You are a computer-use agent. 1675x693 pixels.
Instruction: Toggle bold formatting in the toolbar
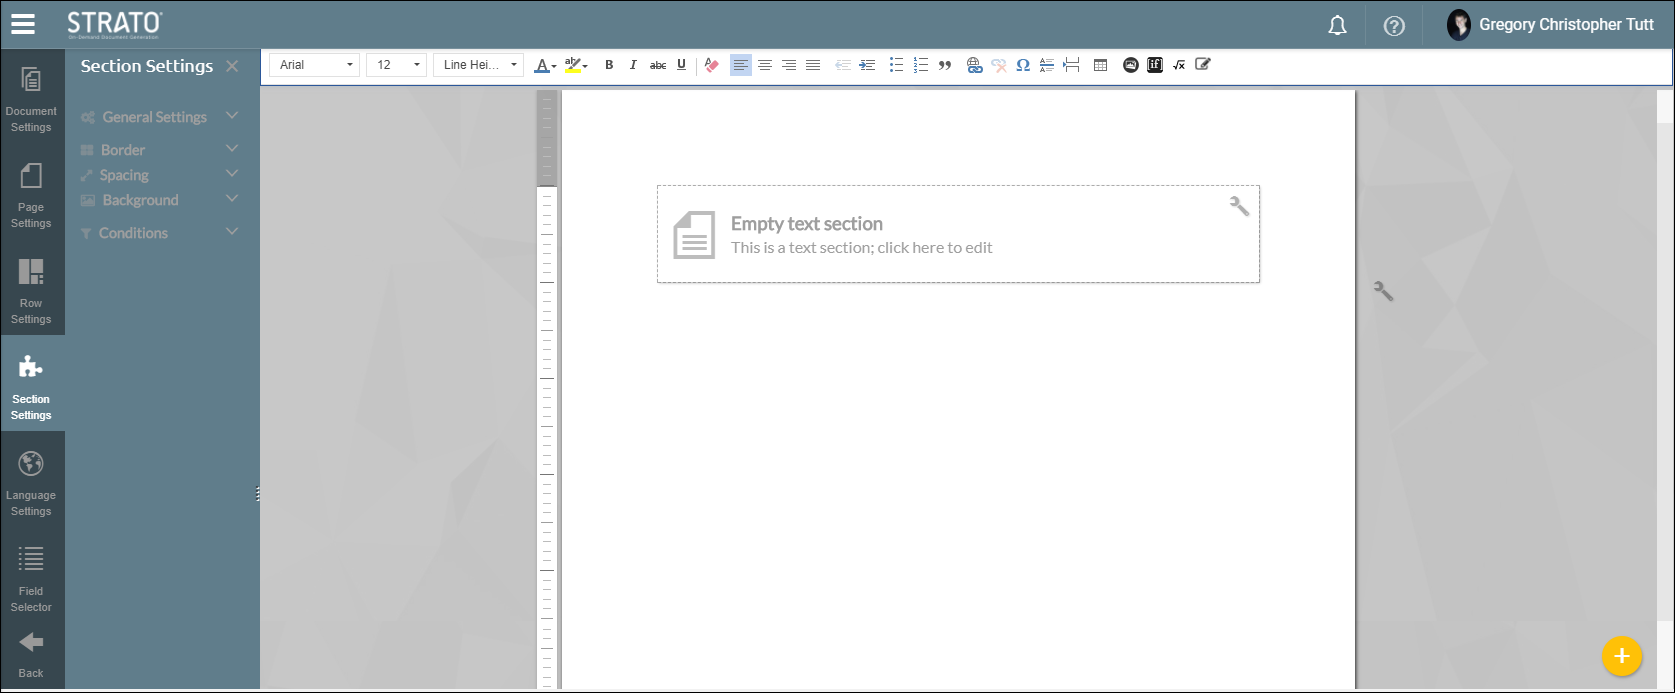[x=609, y=65]
